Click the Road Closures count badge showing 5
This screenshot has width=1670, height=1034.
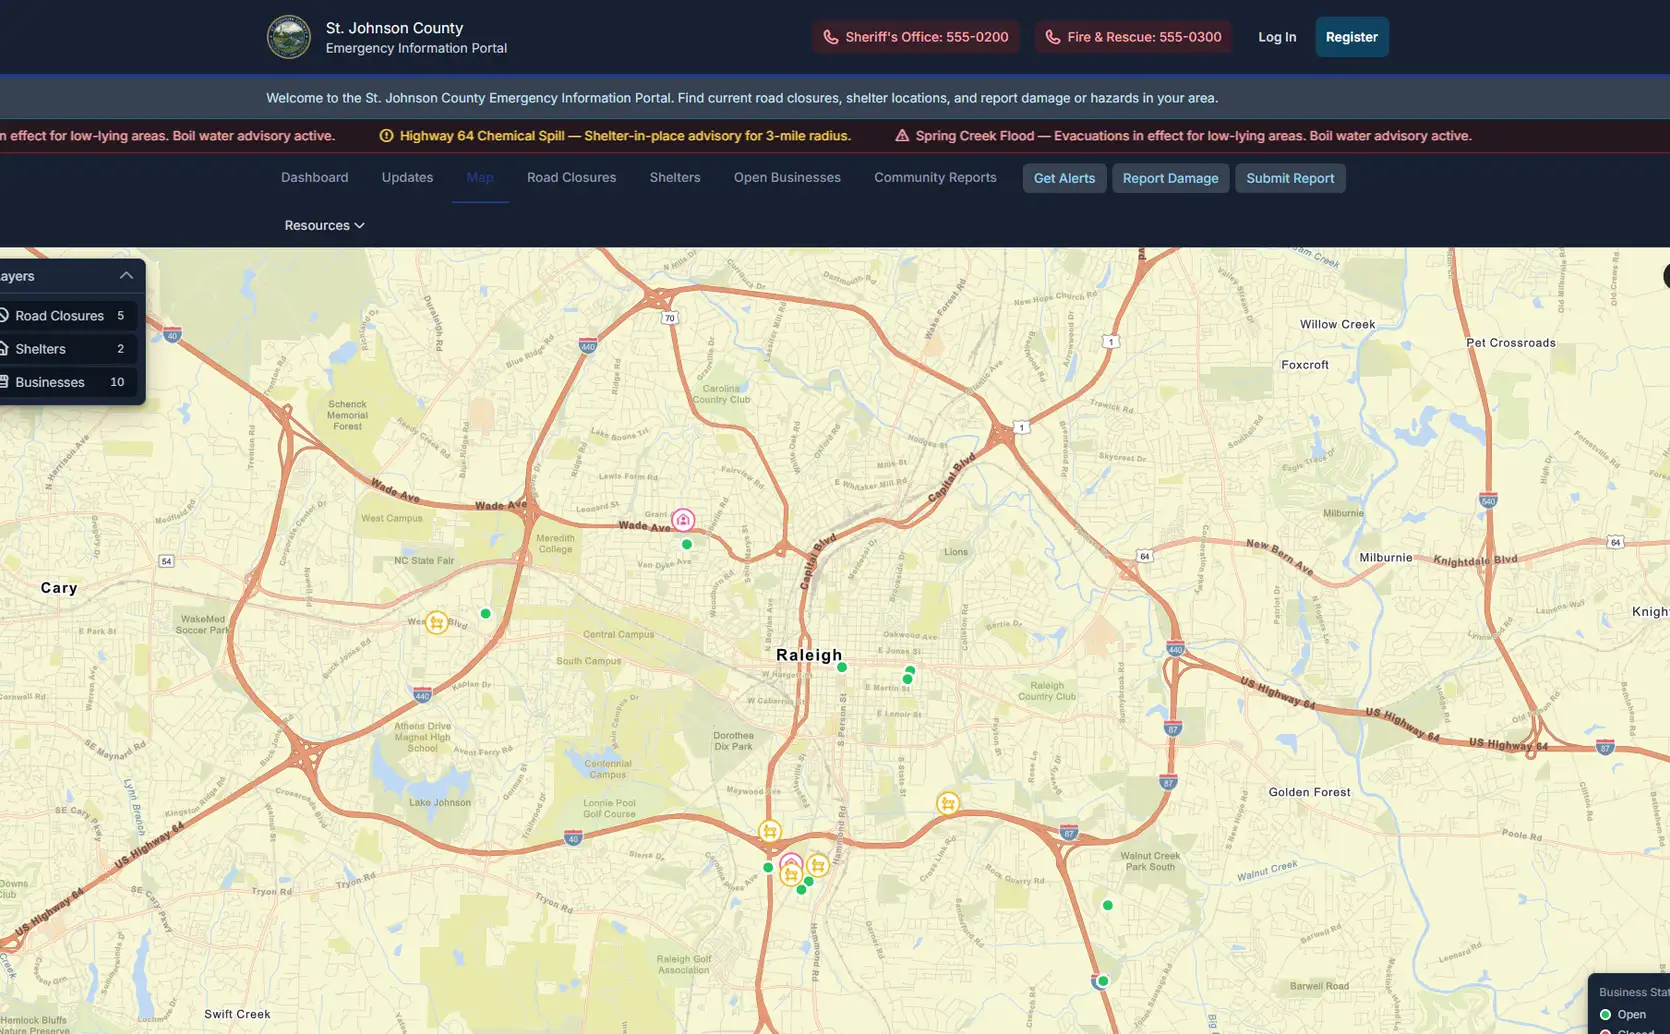click(121, 316)
